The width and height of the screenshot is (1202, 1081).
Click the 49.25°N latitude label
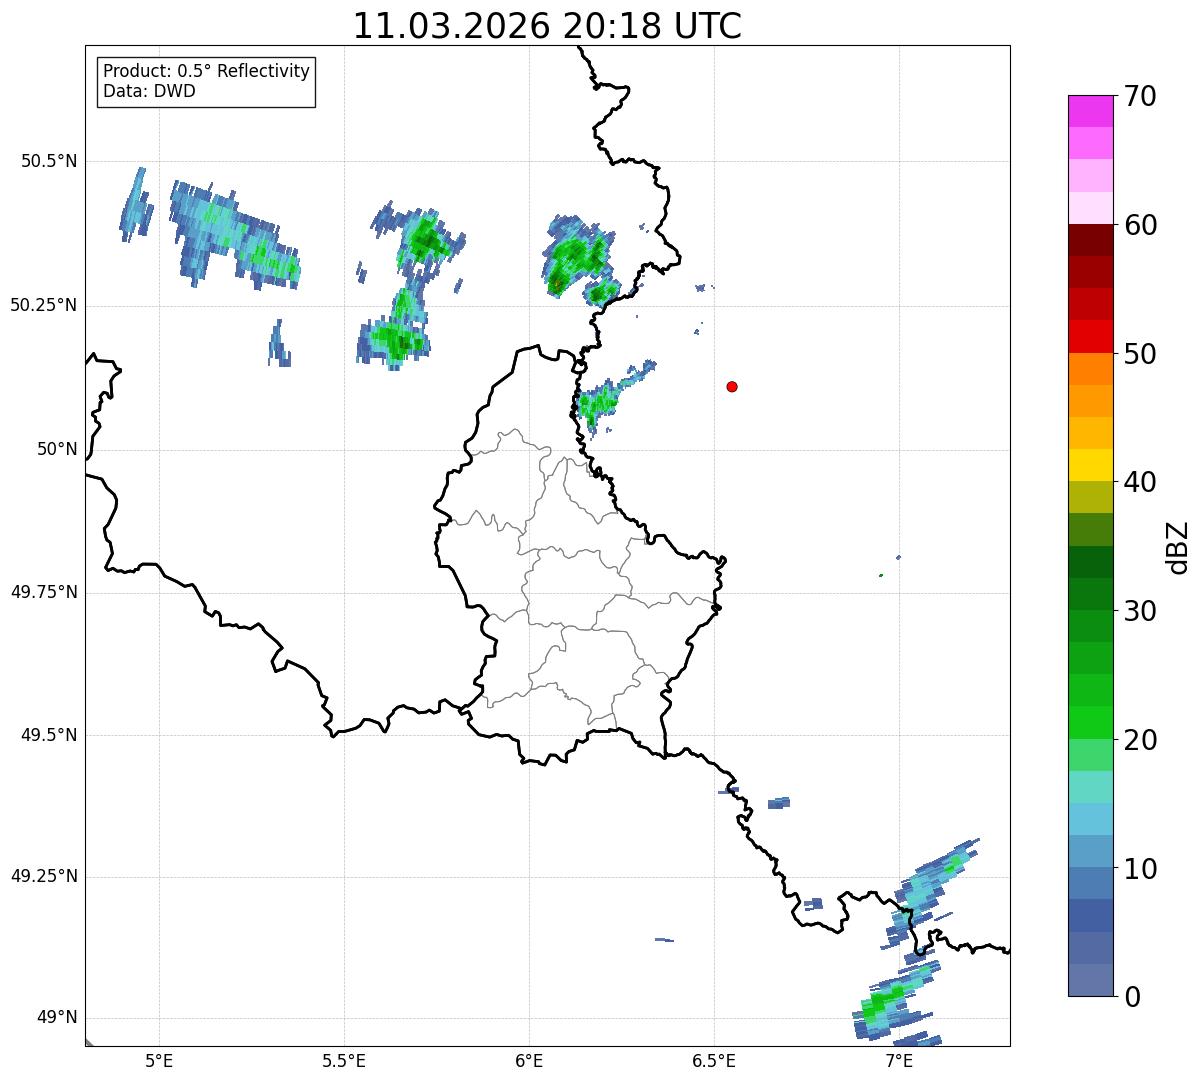(43, 876)
